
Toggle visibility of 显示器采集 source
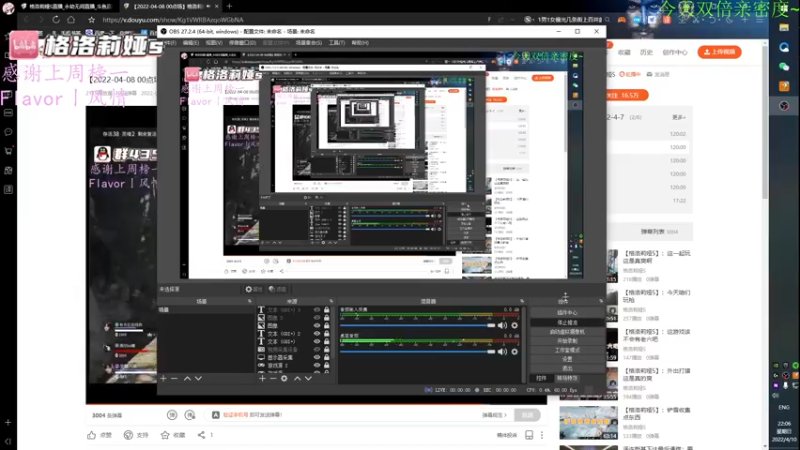click(317, 357)
